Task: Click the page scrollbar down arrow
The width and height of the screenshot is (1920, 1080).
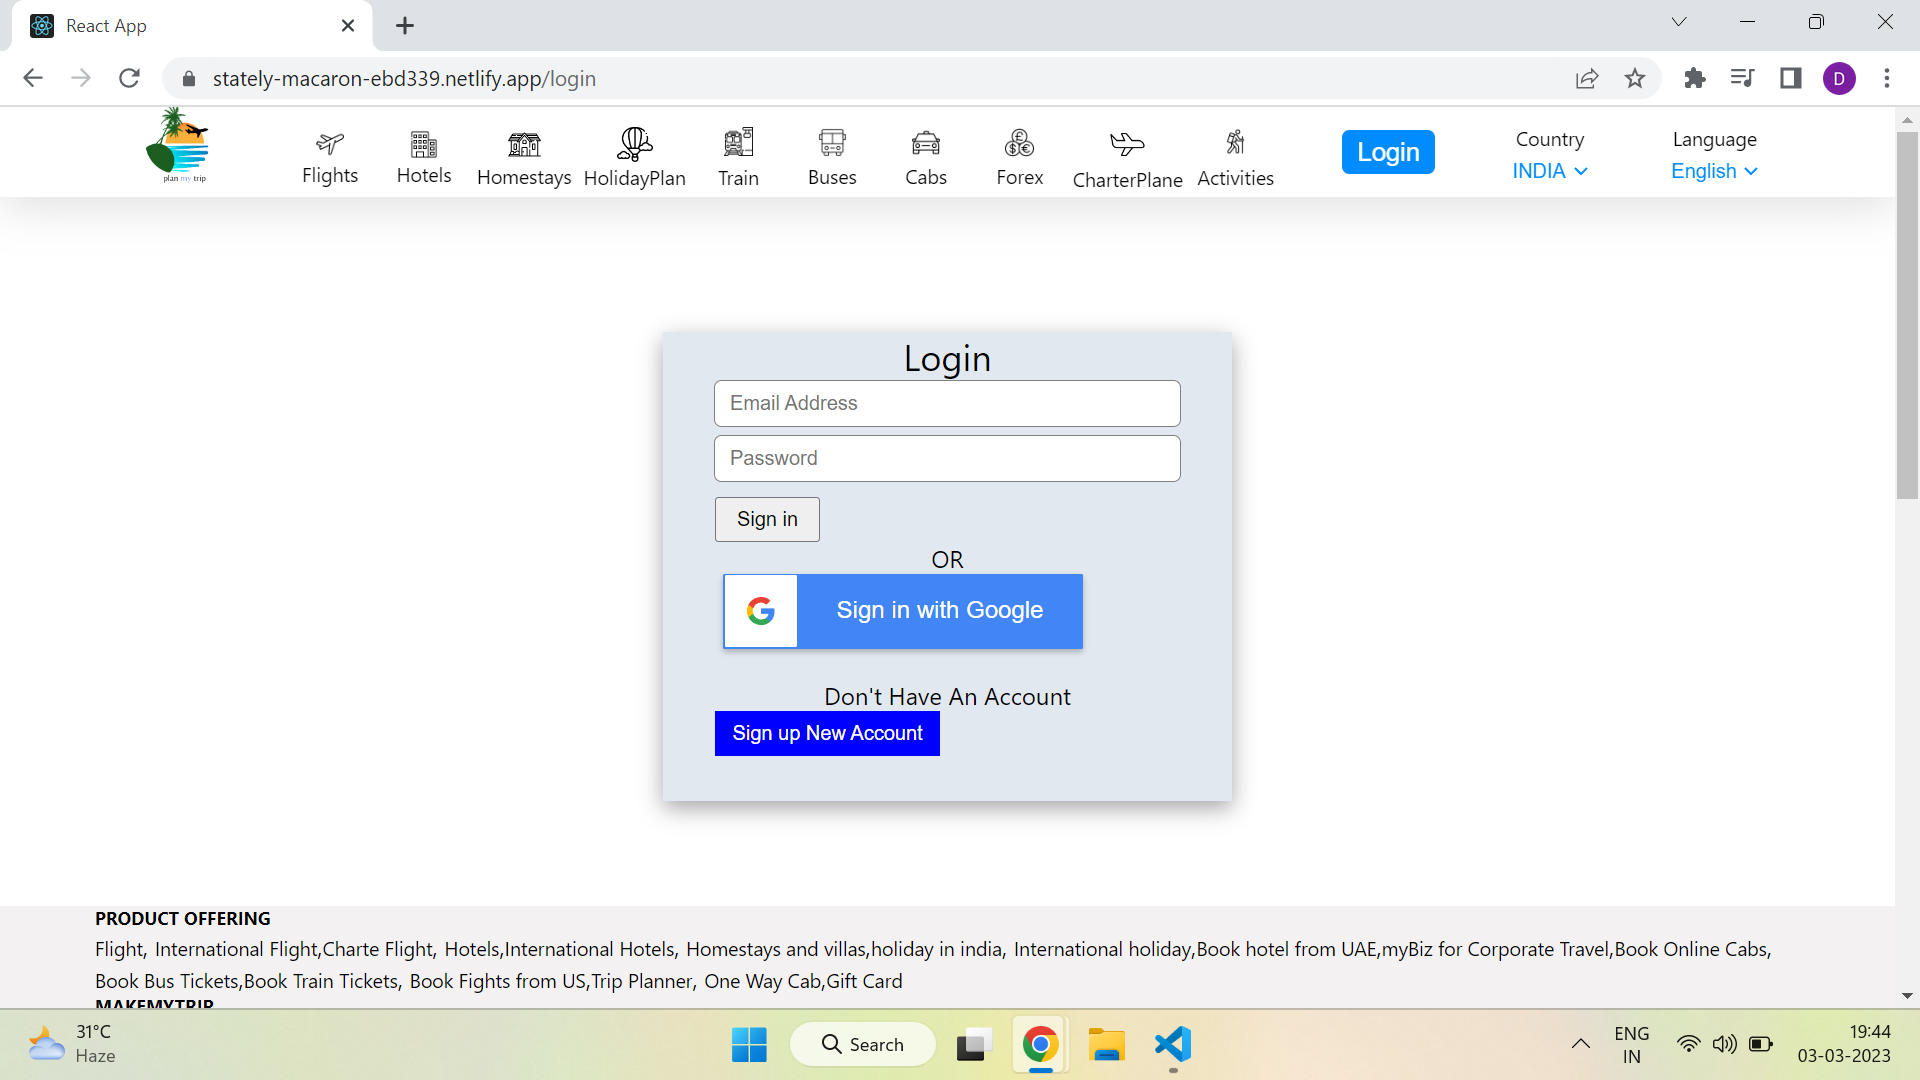Action: pos(1908,995)
